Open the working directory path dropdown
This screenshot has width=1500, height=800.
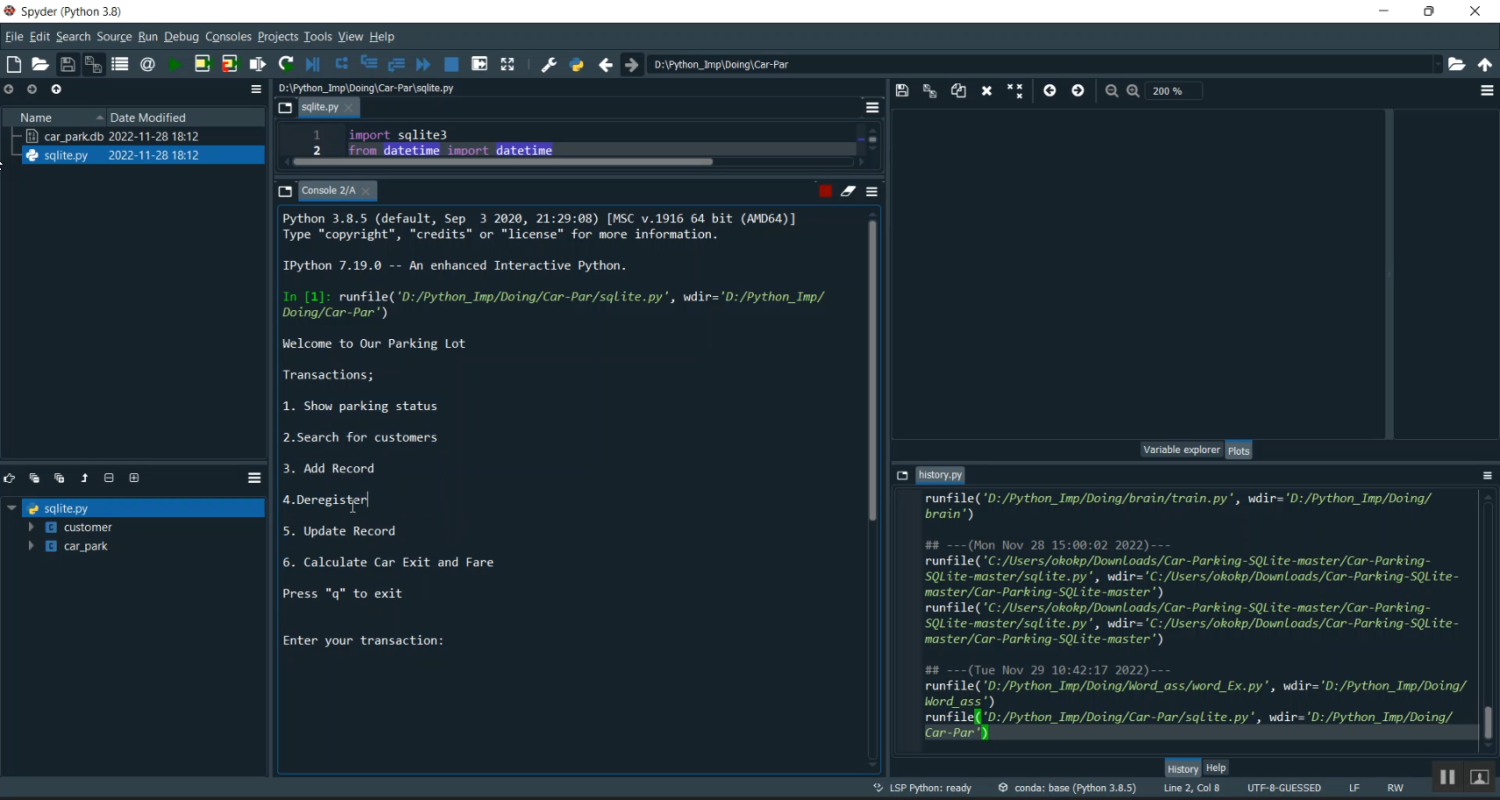pos(1436,64)
